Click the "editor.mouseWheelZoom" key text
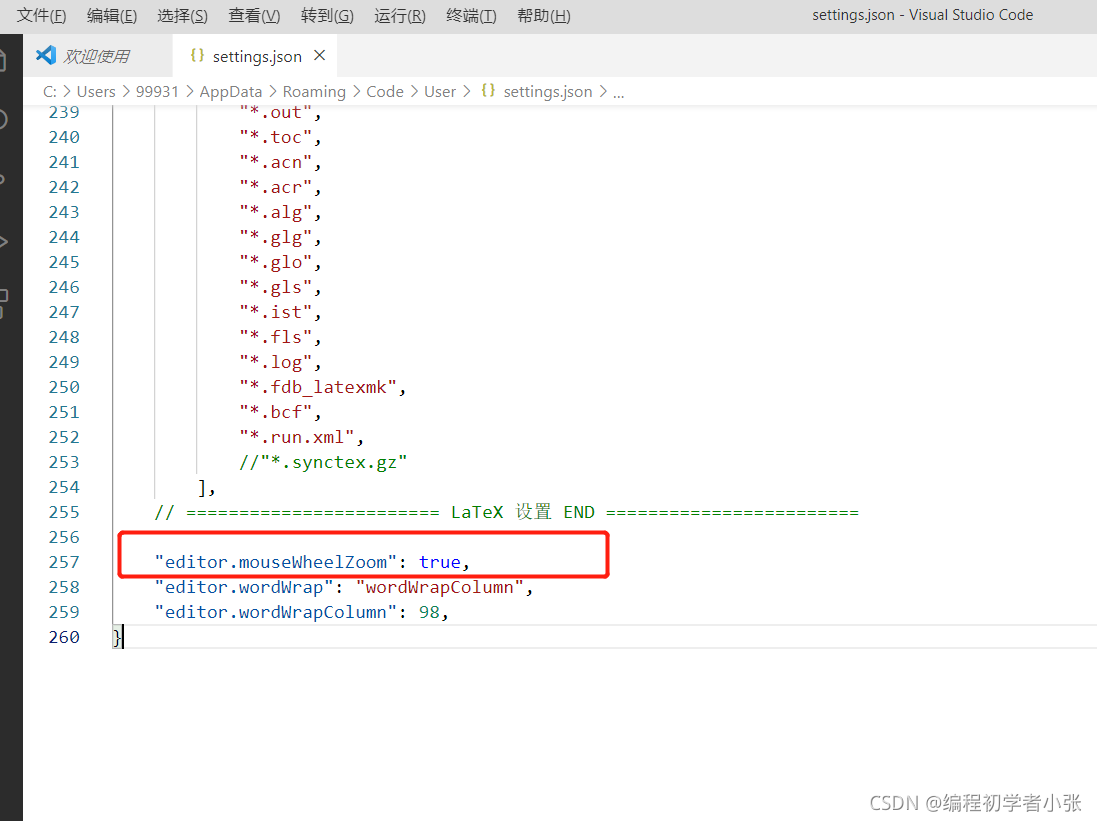Image resolution: width=1097 pixels, height=821 pixels. point(276,562)
